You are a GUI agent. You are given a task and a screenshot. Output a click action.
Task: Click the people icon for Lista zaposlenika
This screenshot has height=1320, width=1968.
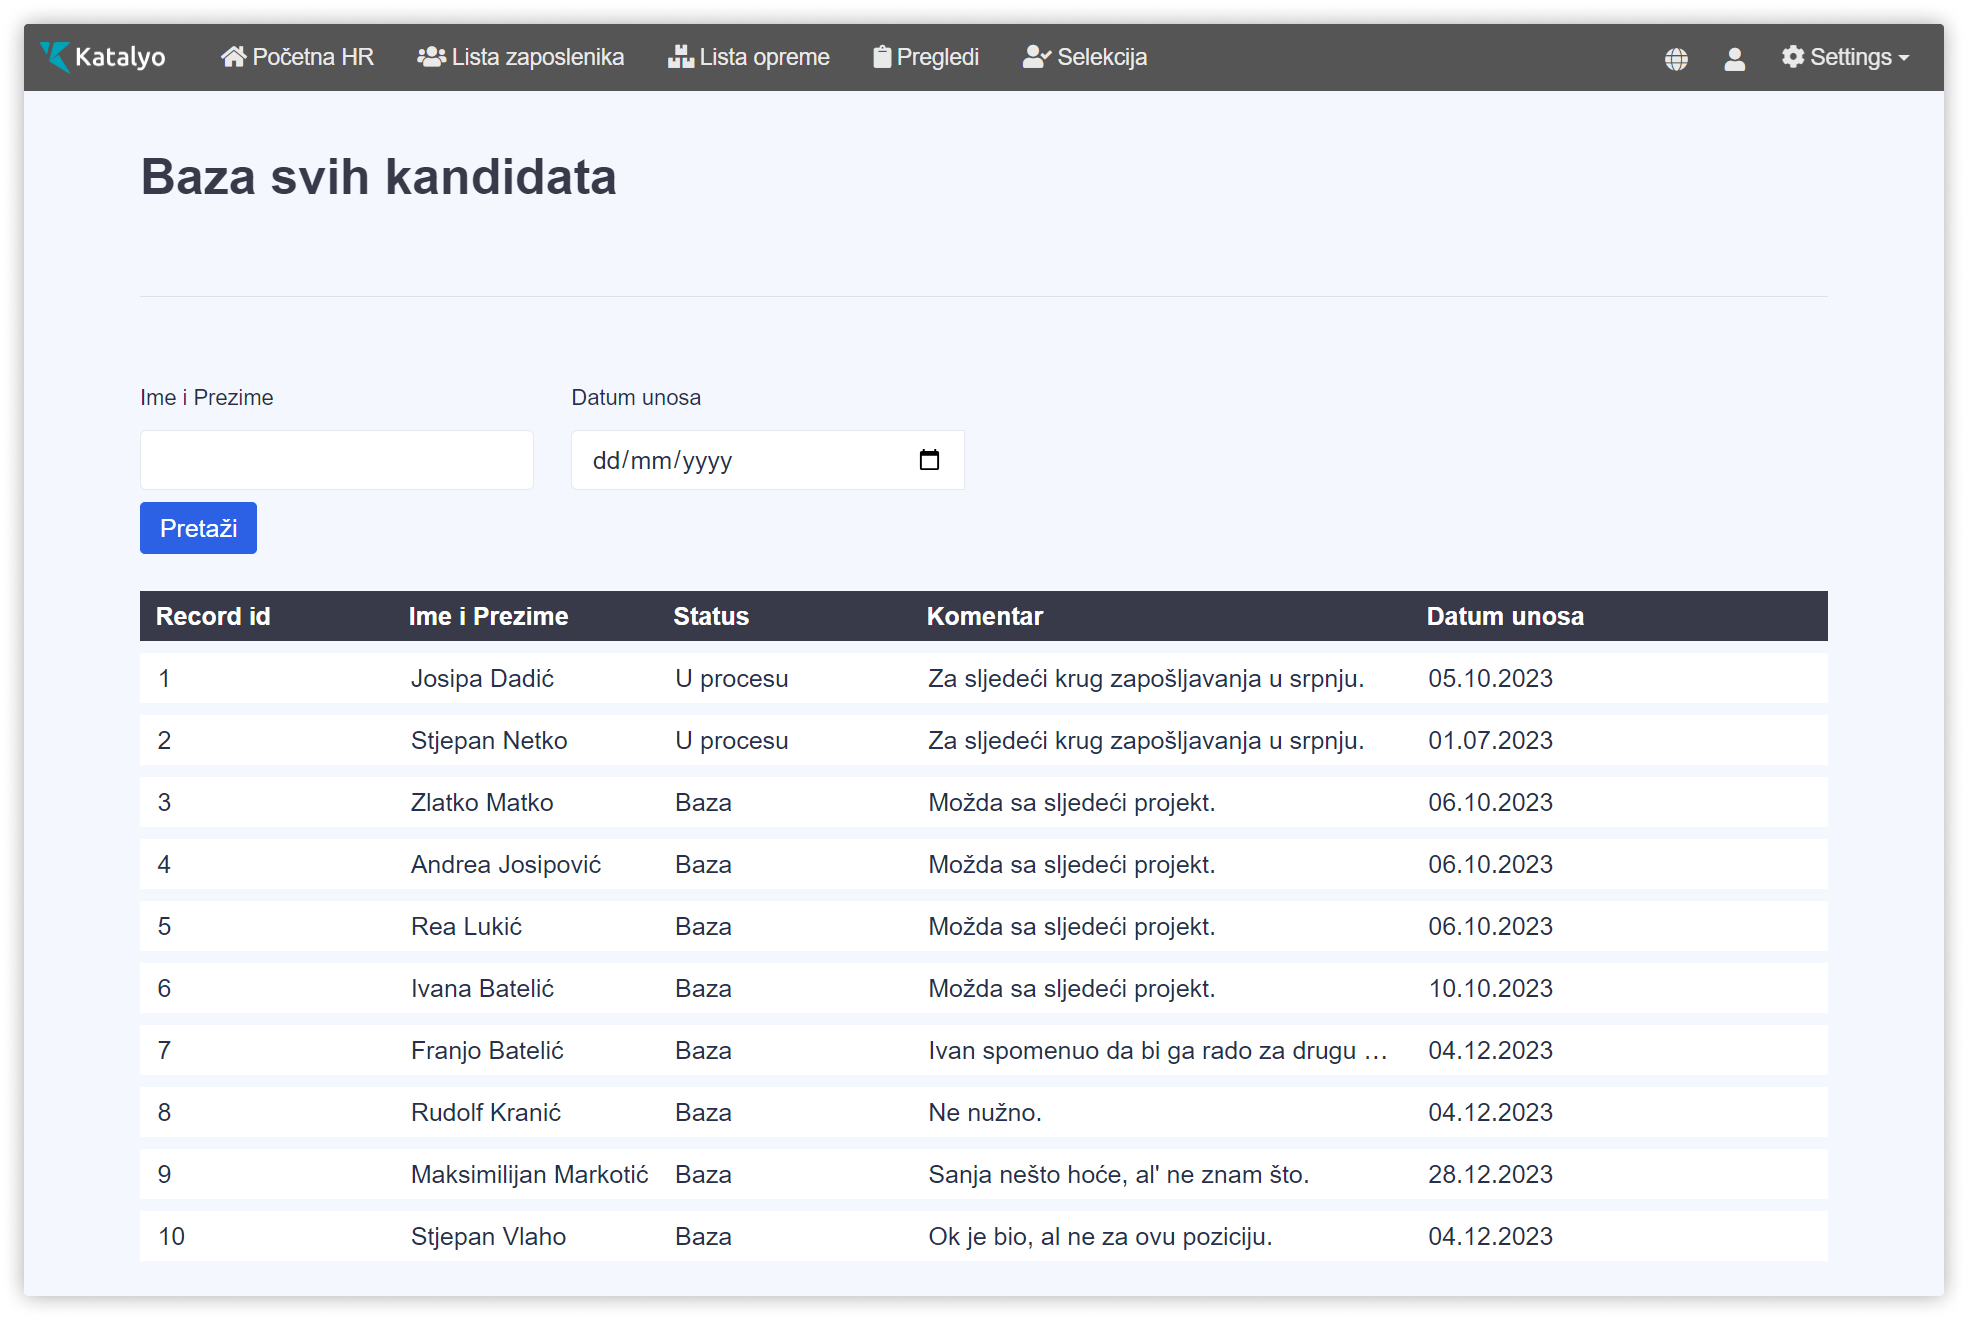click(431, 57)
